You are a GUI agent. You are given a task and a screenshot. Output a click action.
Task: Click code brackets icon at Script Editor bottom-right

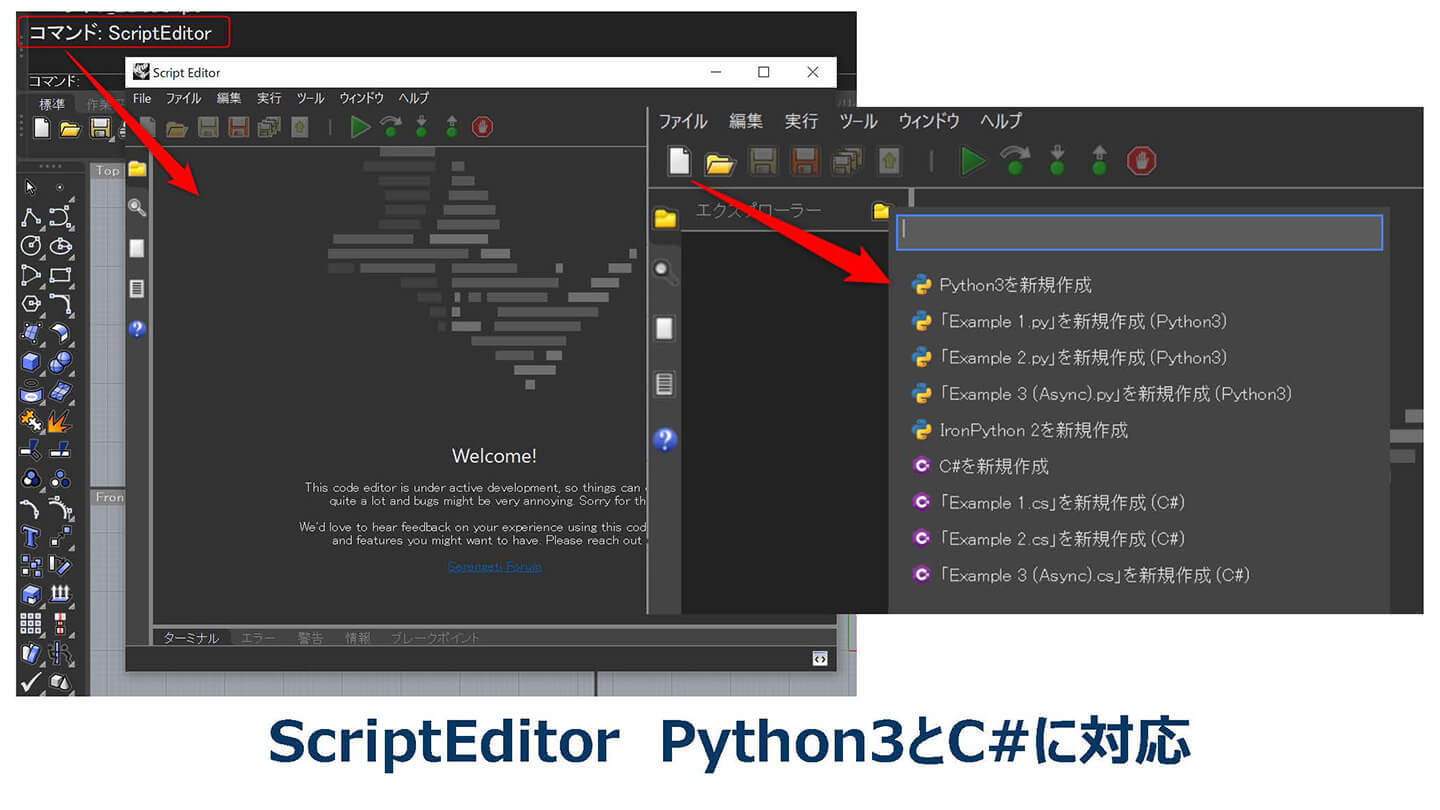coord(819,658)
